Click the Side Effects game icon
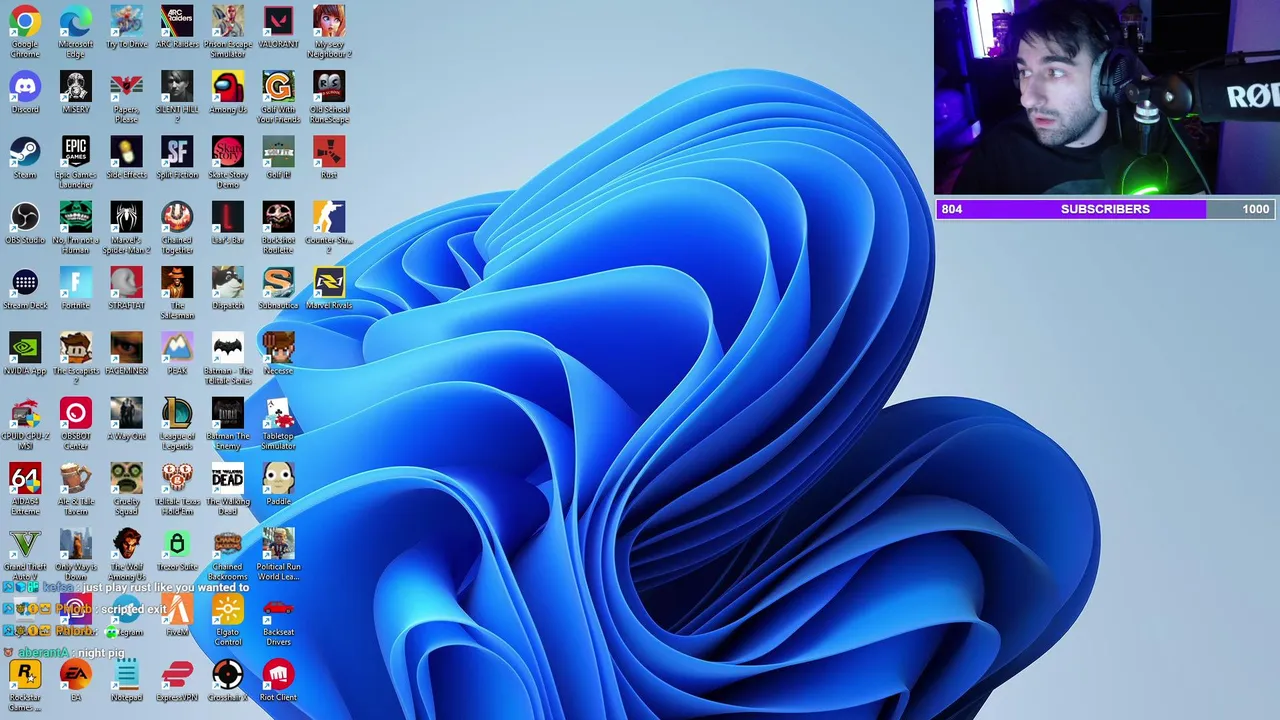 tap(126, 152)
